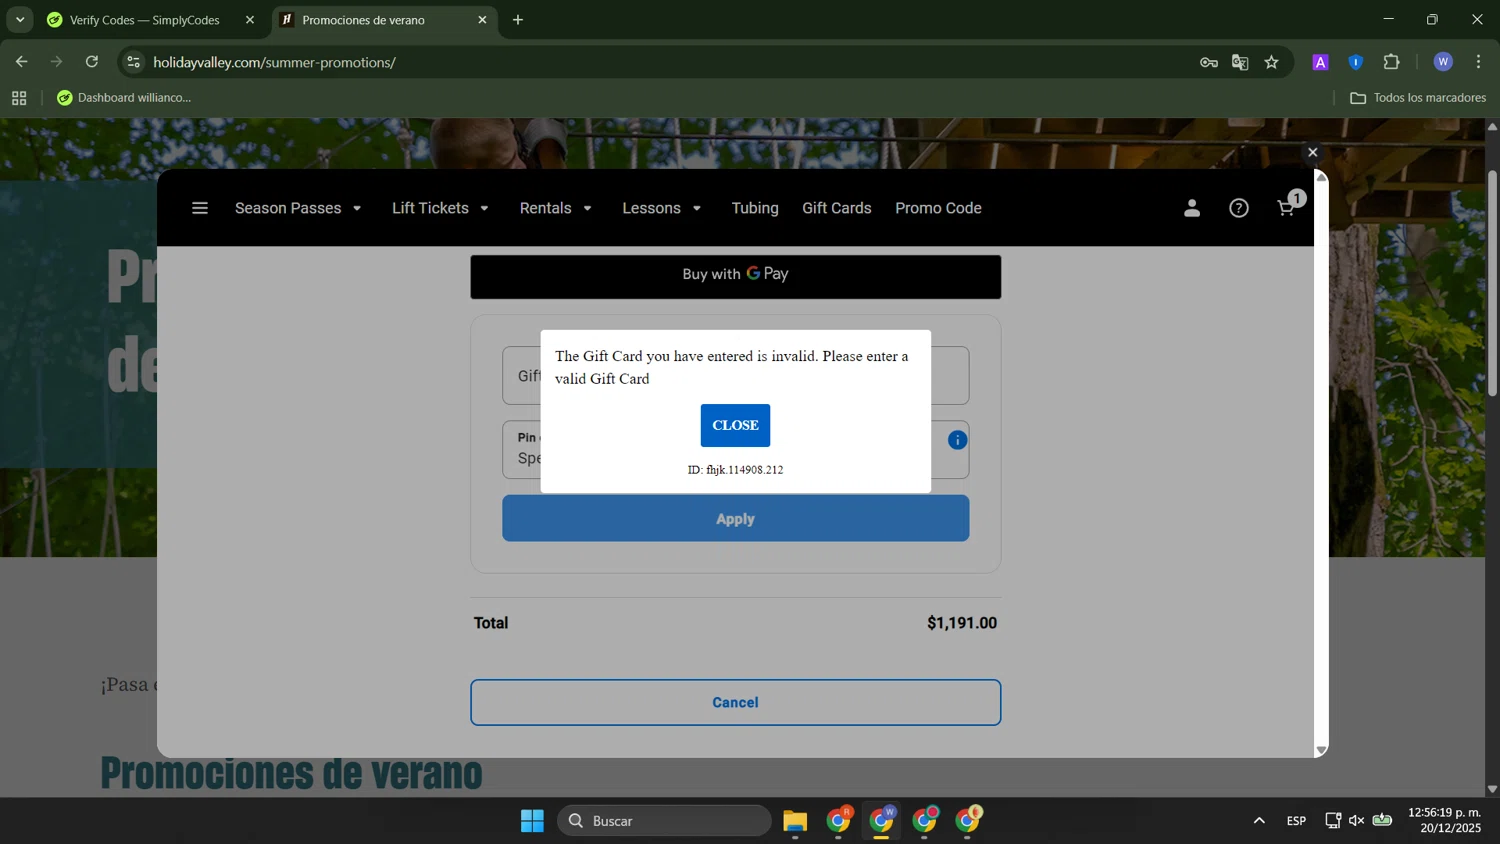This screenshot has width=1500, height=844.
Task: Click the Cancel button
Action: 735,702
